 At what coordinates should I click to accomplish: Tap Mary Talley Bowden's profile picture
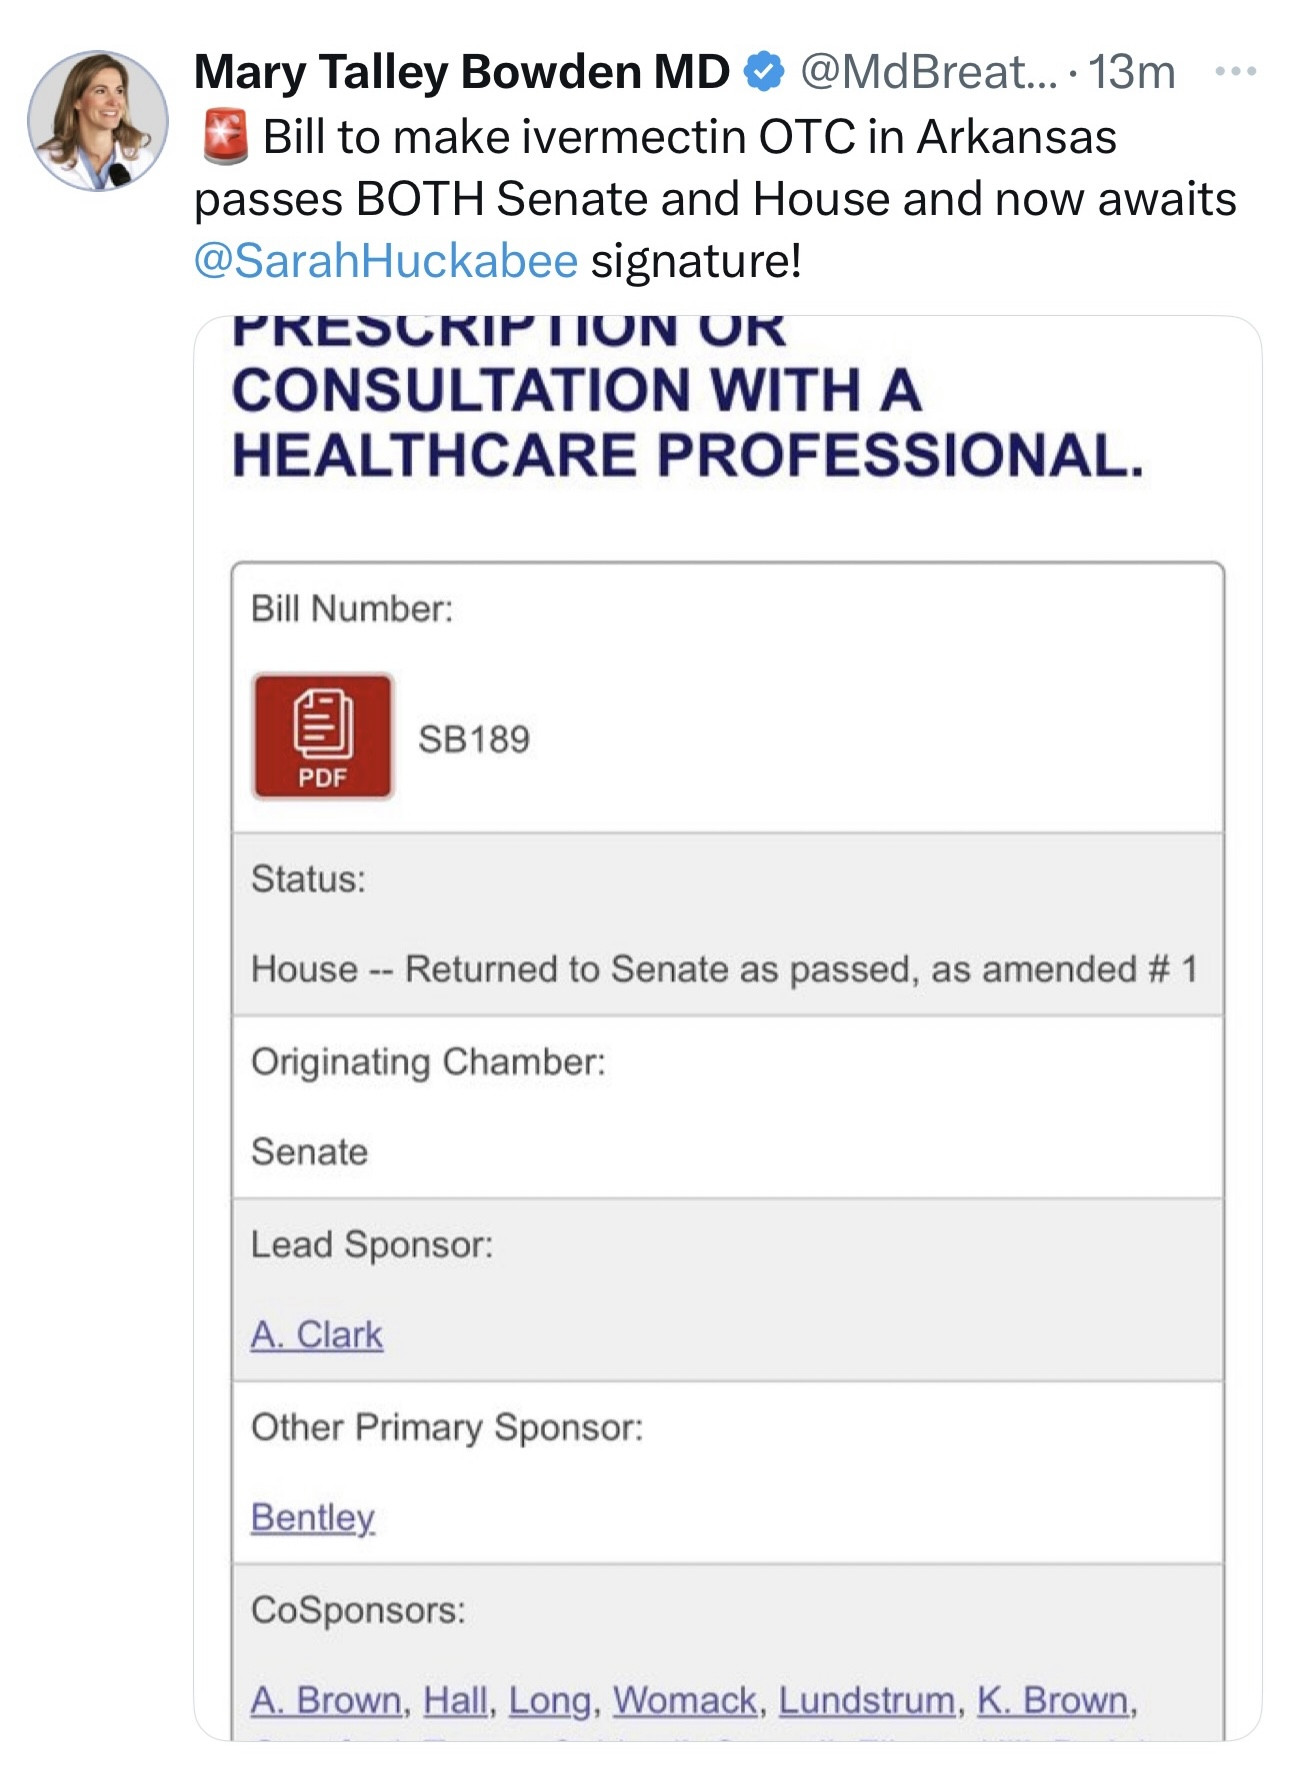(98, 121)
